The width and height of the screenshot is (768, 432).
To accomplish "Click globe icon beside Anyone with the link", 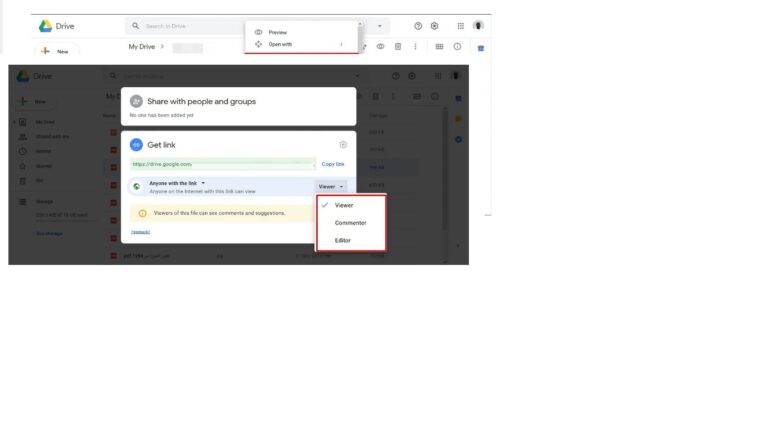I will pos(137,187).
